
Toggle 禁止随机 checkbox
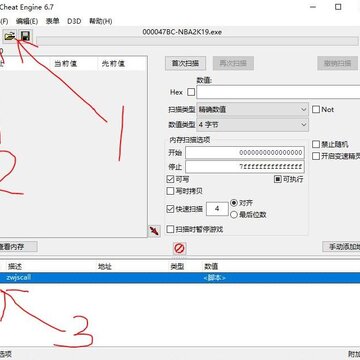point(316,144)
